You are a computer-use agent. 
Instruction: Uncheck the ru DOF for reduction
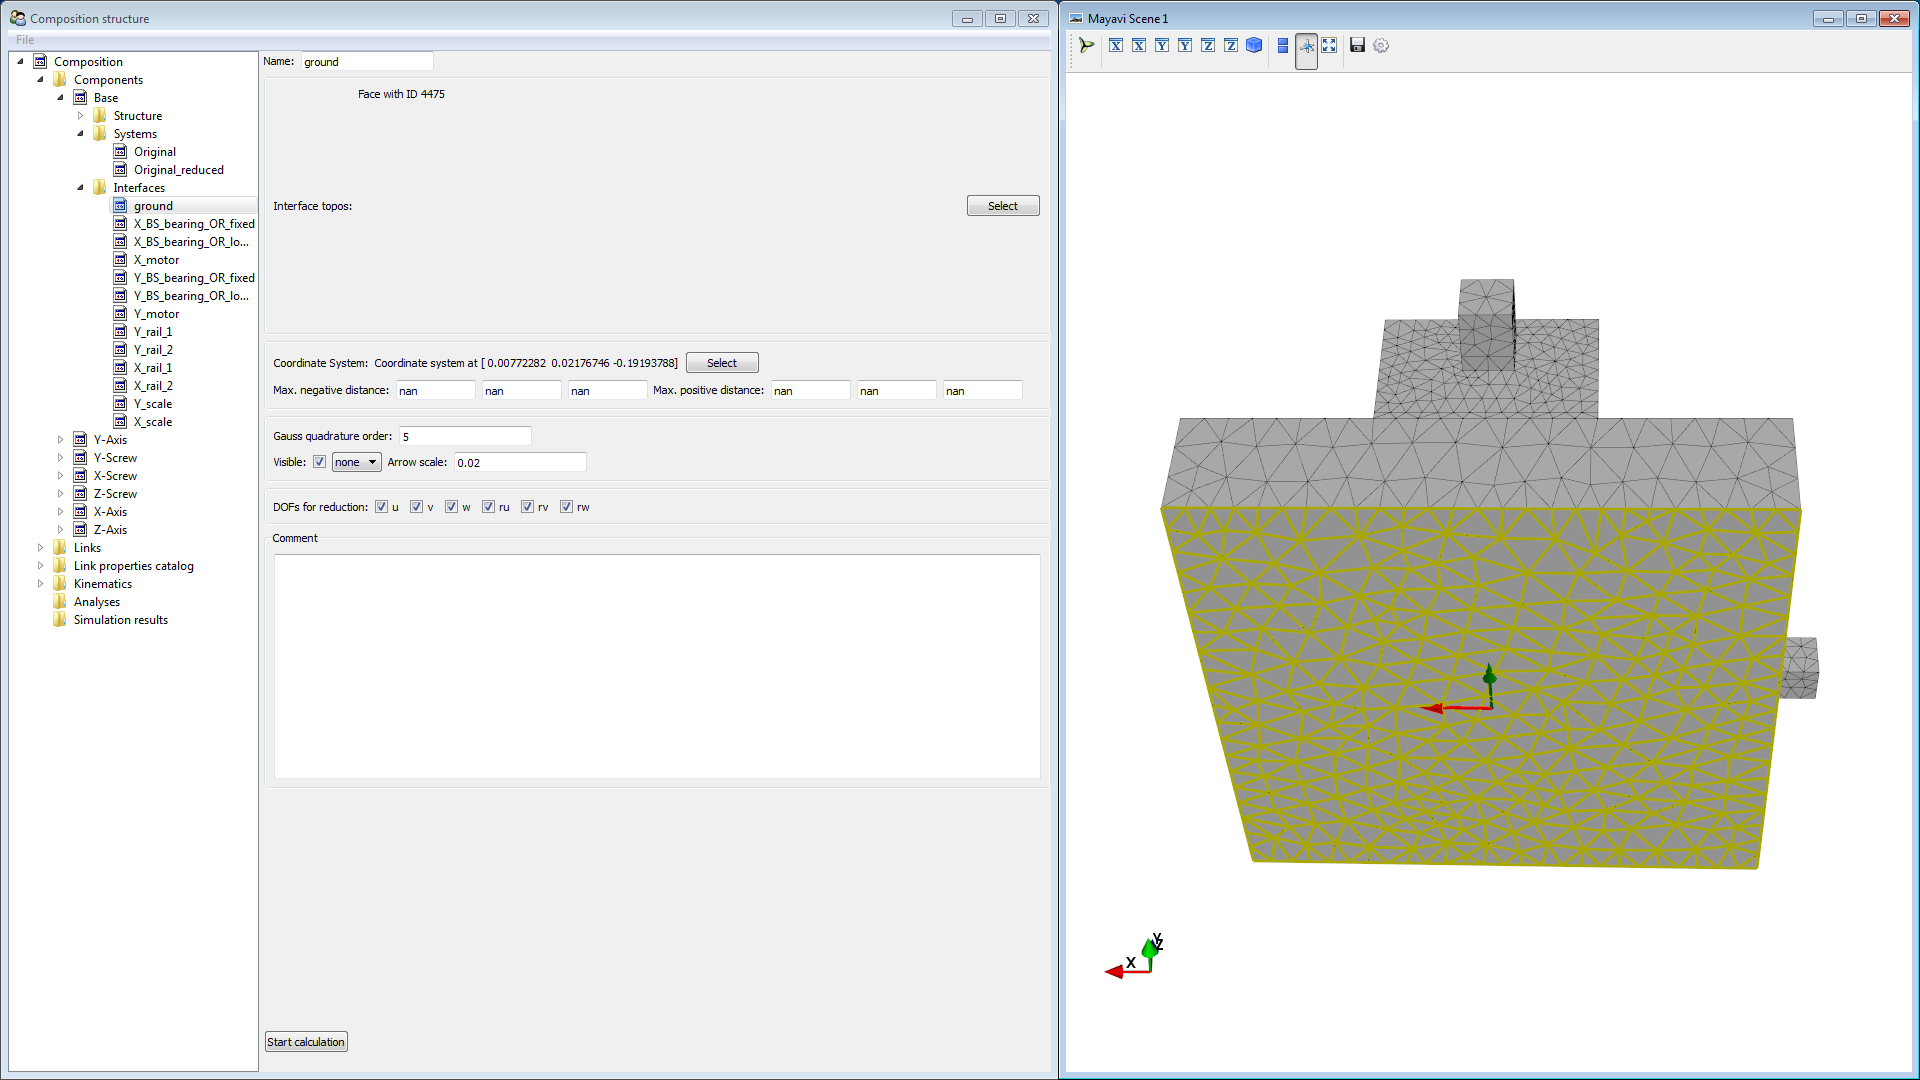[x=488, y=507]
